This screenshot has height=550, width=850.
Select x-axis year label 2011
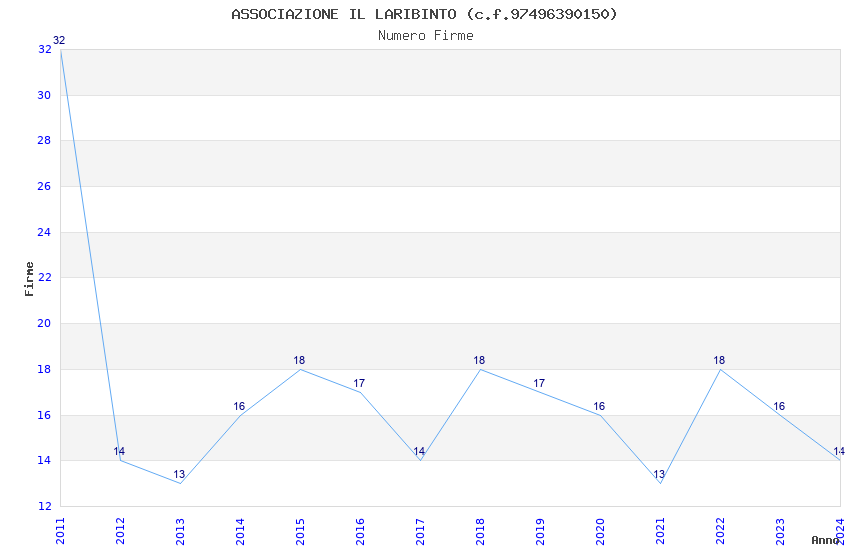(60, 531)
